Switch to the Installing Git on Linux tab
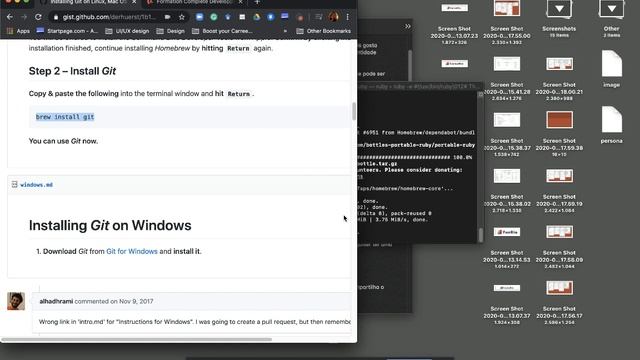Viewport: 640px width, 360px height. (88, 2)
